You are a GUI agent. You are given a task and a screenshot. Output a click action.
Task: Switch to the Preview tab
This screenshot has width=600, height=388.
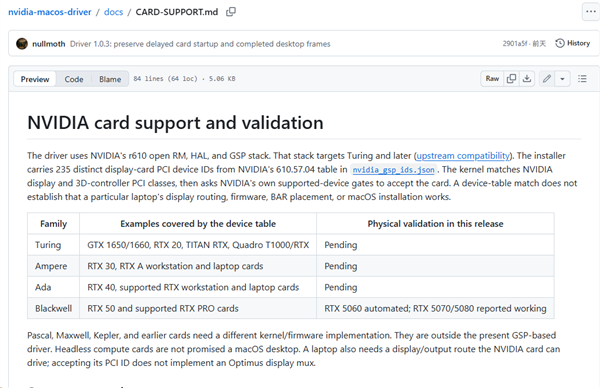pos(35,79)
